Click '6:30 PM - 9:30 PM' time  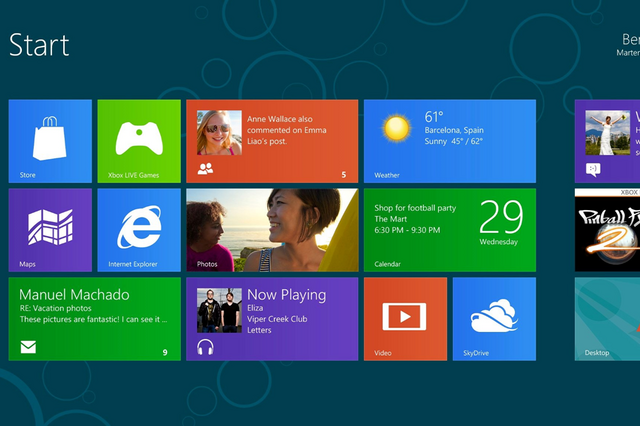(407, 230)
